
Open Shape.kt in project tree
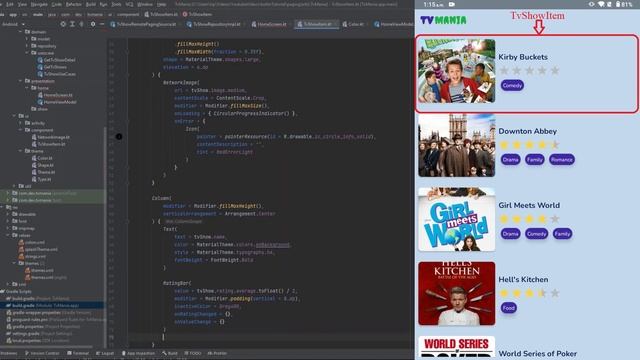(x=42, y=165)
